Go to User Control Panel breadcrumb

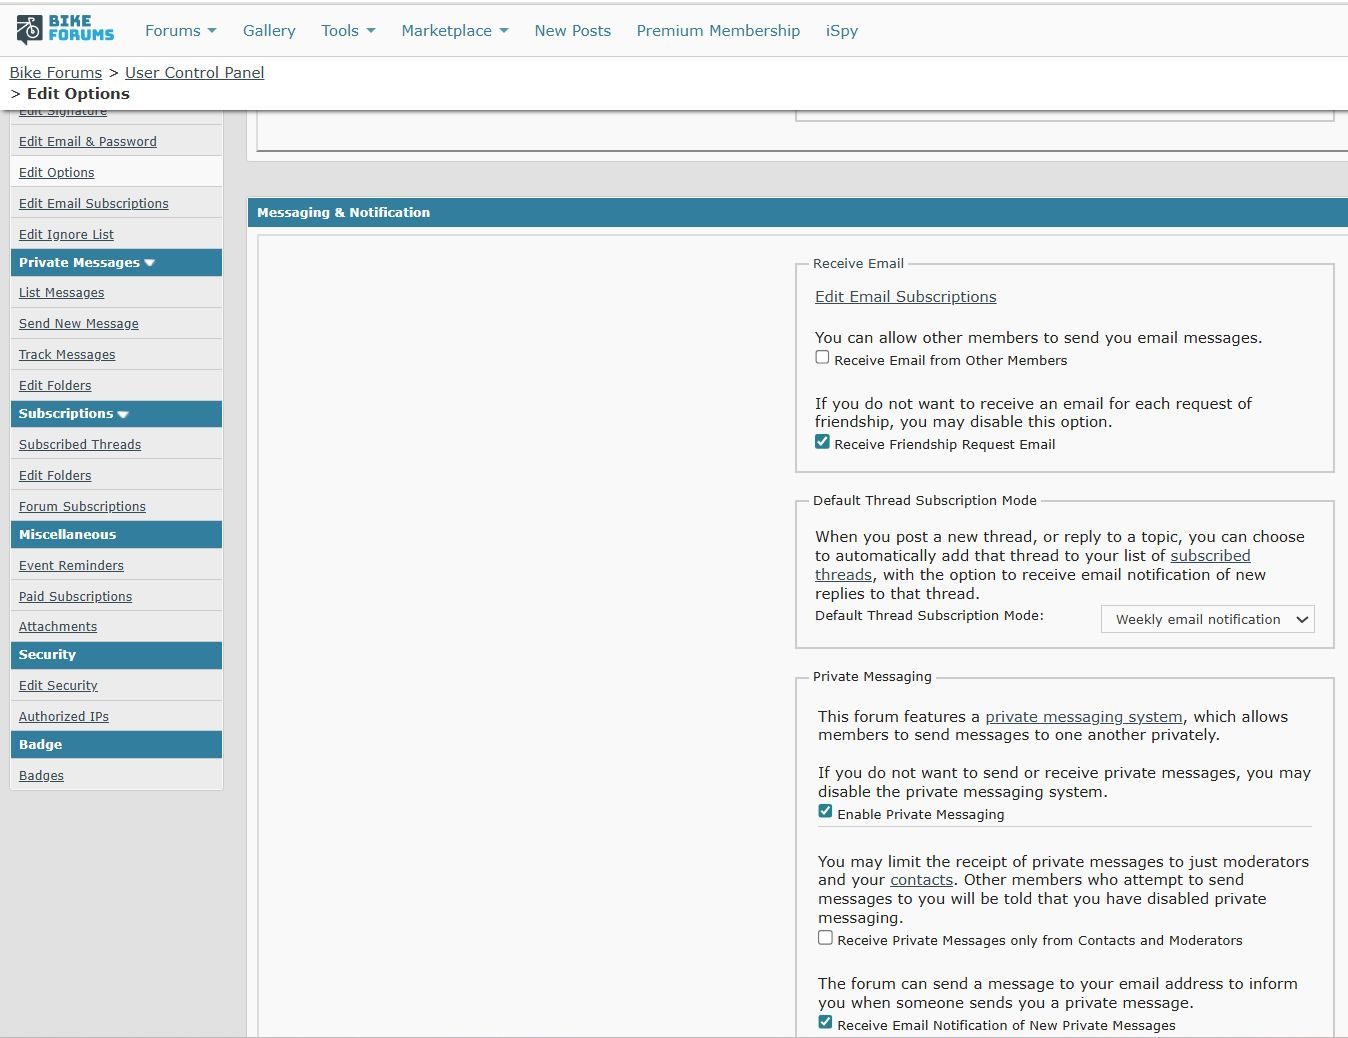194,73
